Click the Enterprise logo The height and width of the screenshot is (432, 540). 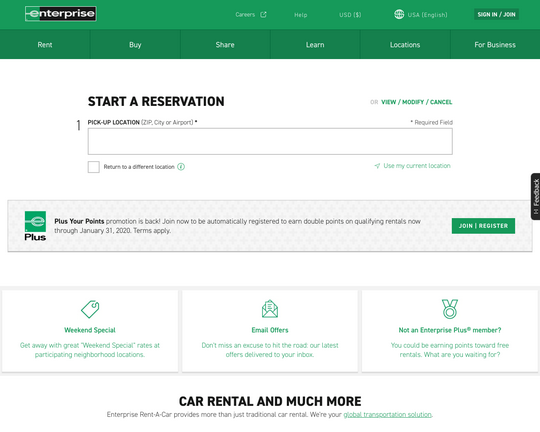point(61,14)
